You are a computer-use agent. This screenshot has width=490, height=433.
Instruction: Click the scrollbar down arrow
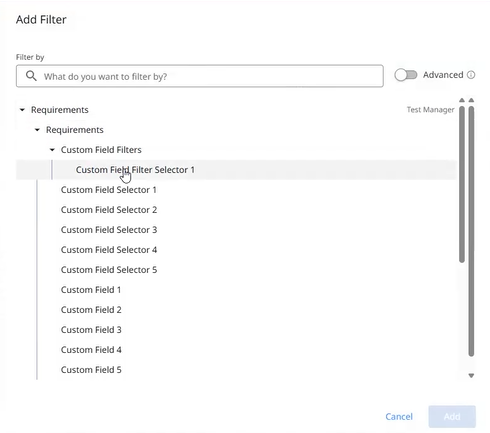pyautogui.click(x=471, y=376)
